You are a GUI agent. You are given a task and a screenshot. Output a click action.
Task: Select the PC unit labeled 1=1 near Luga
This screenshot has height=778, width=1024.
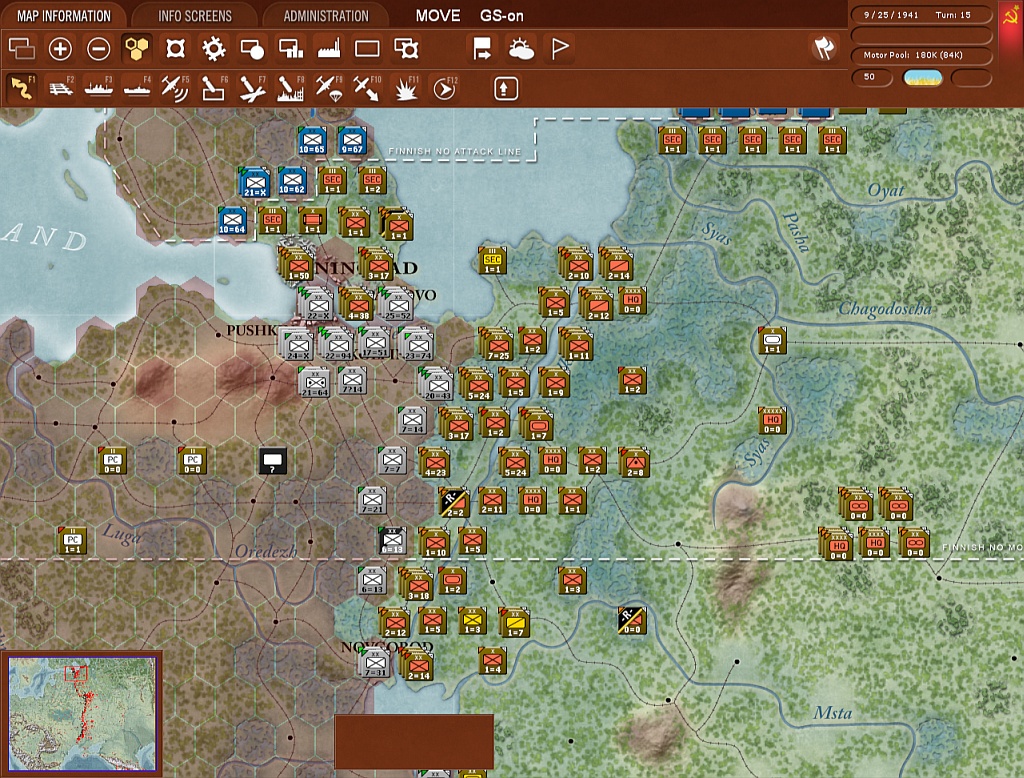(x=72, y=541)
